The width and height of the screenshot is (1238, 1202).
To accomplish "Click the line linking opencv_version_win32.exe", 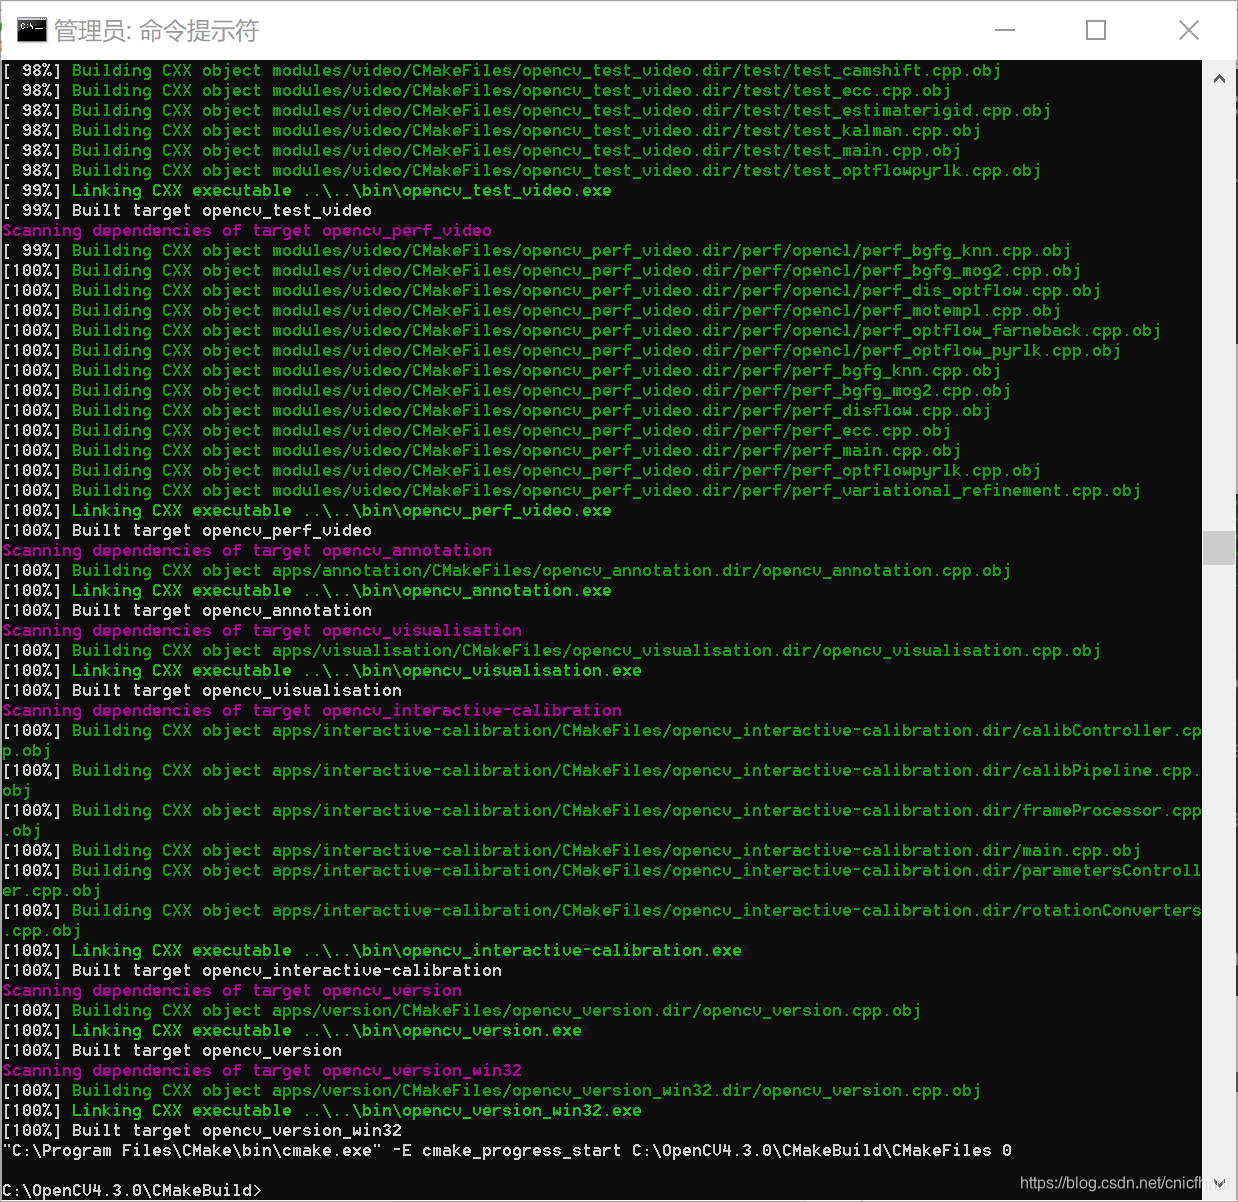I will (x=322, y=1111).
